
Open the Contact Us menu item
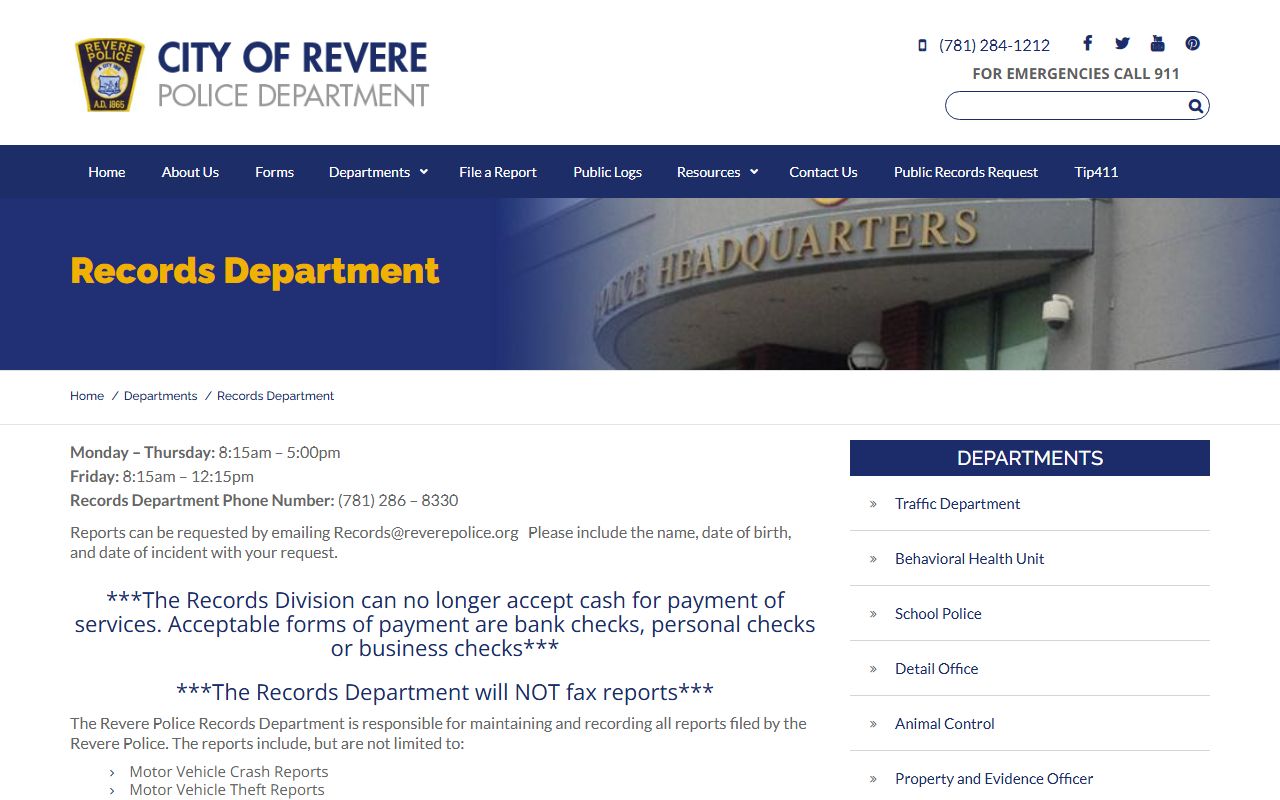(x=823, y=172)
